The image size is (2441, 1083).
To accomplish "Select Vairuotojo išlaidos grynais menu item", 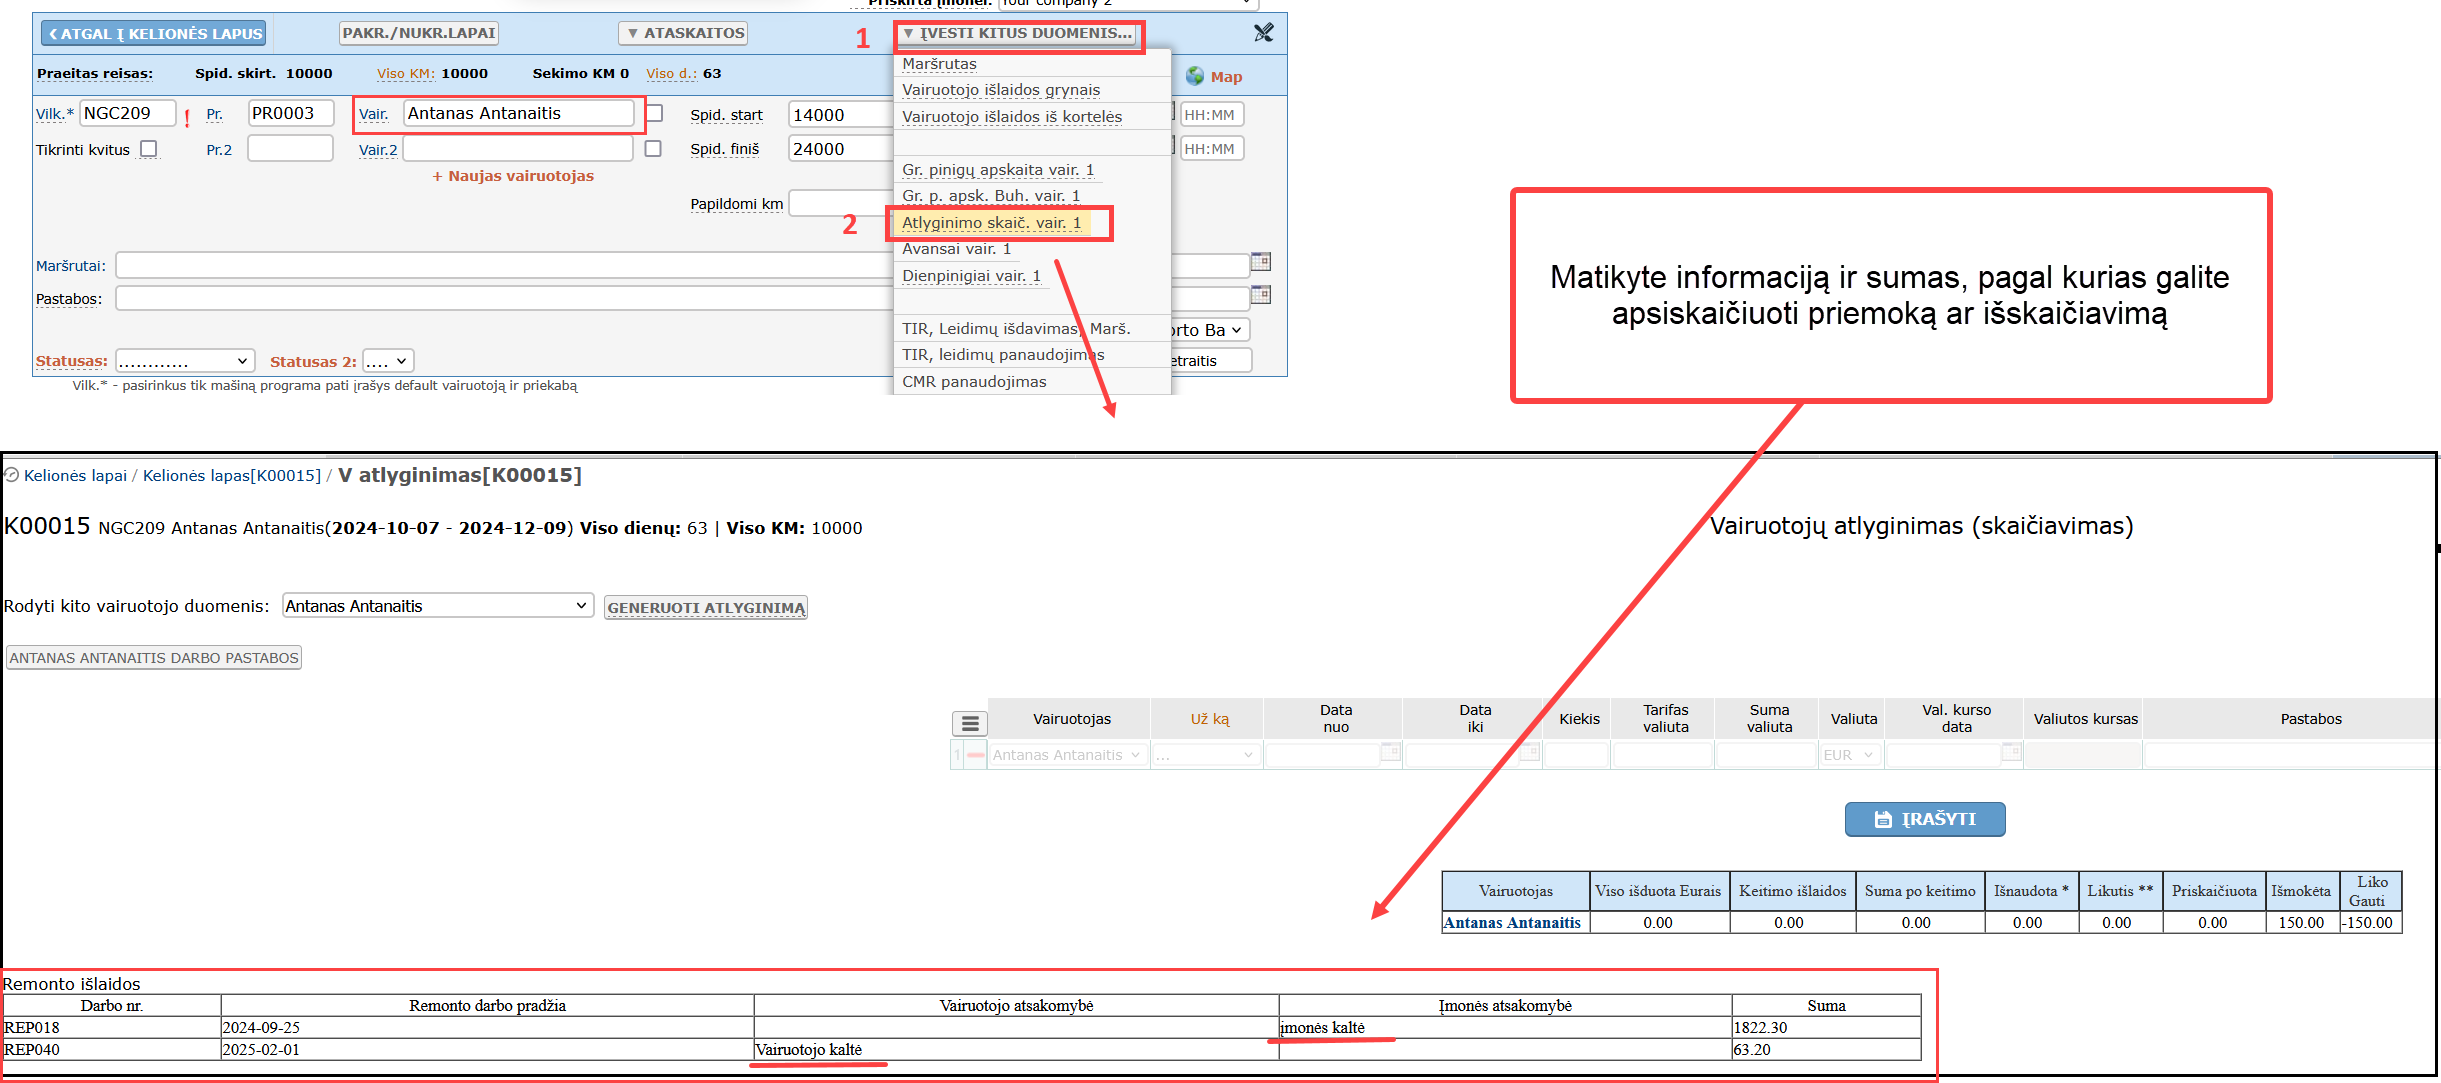I will coord(1001,90).
